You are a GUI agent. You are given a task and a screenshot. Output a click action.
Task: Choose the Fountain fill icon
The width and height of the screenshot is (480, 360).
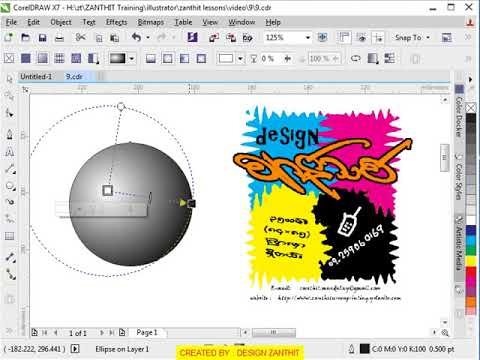42,59
